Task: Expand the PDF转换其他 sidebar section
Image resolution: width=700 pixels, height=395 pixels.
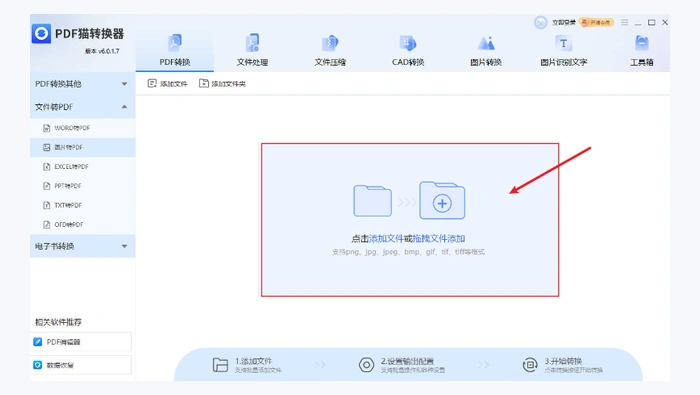Action: point(83,84)
